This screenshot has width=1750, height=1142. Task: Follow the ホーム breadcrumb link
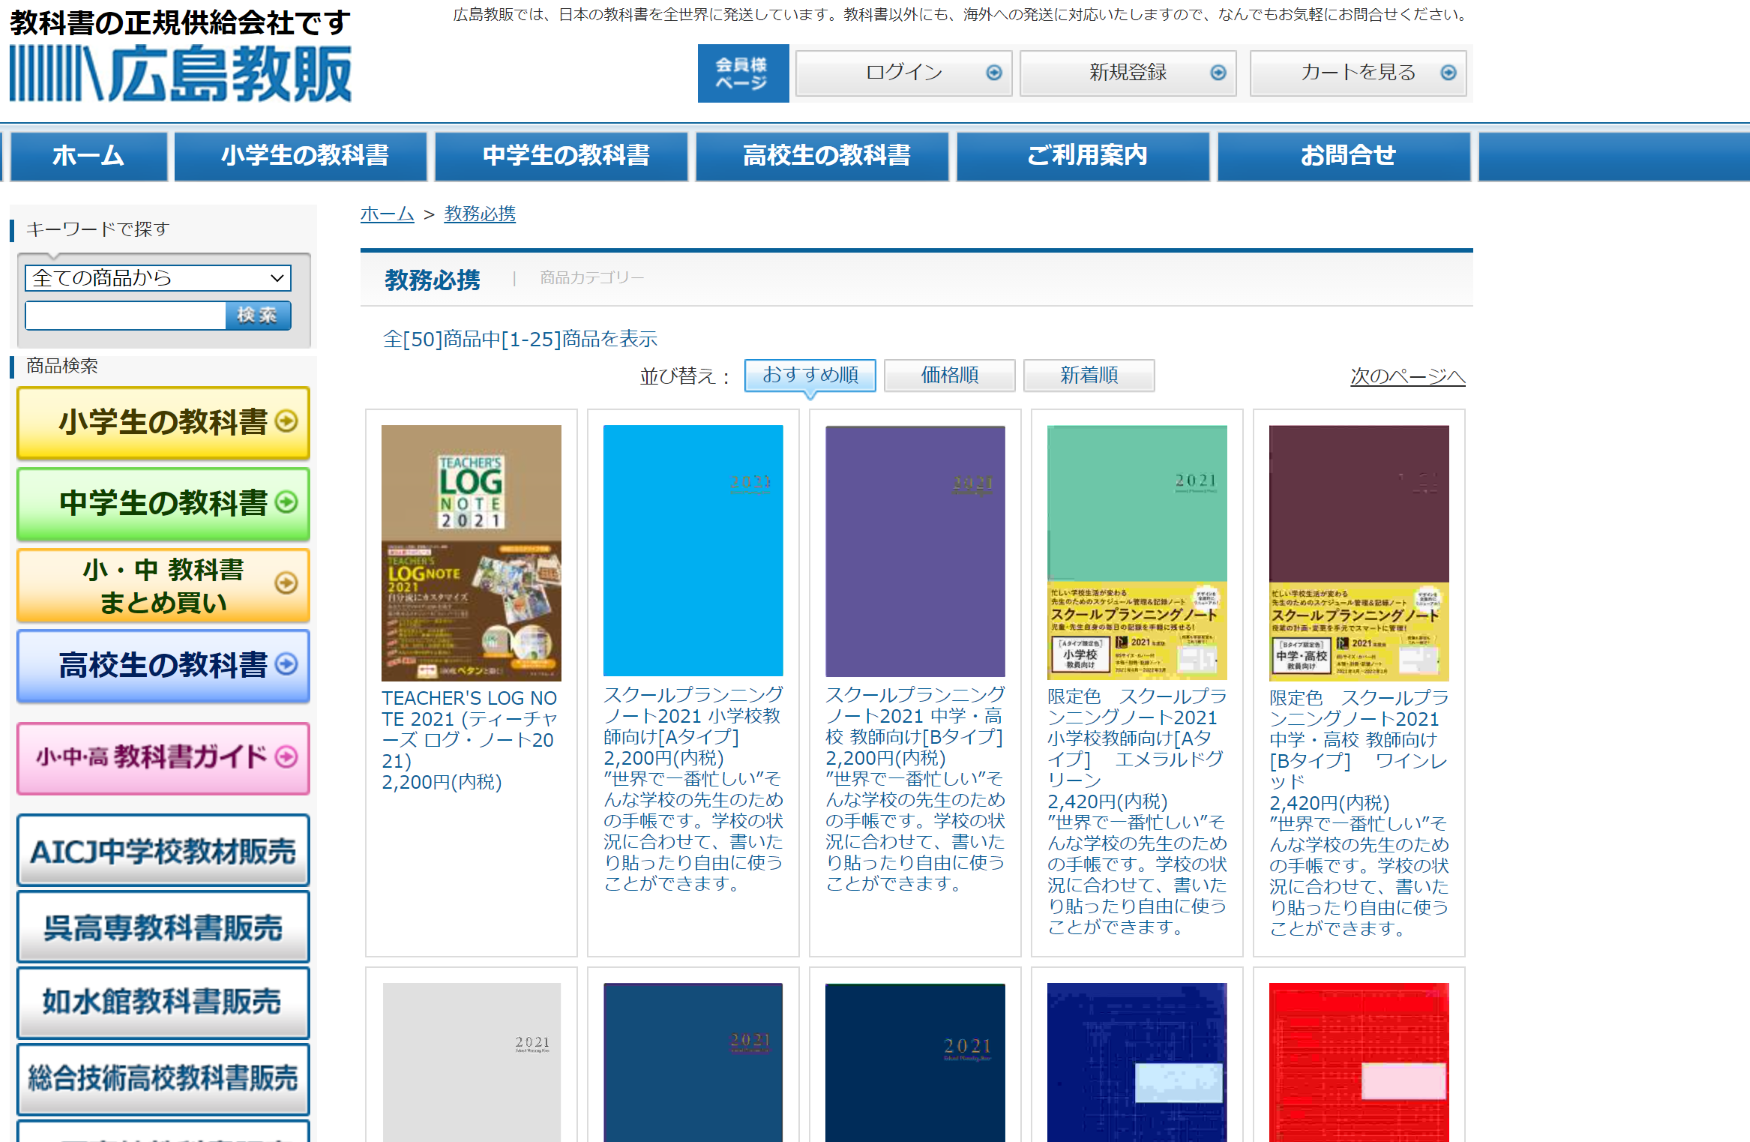387,214
